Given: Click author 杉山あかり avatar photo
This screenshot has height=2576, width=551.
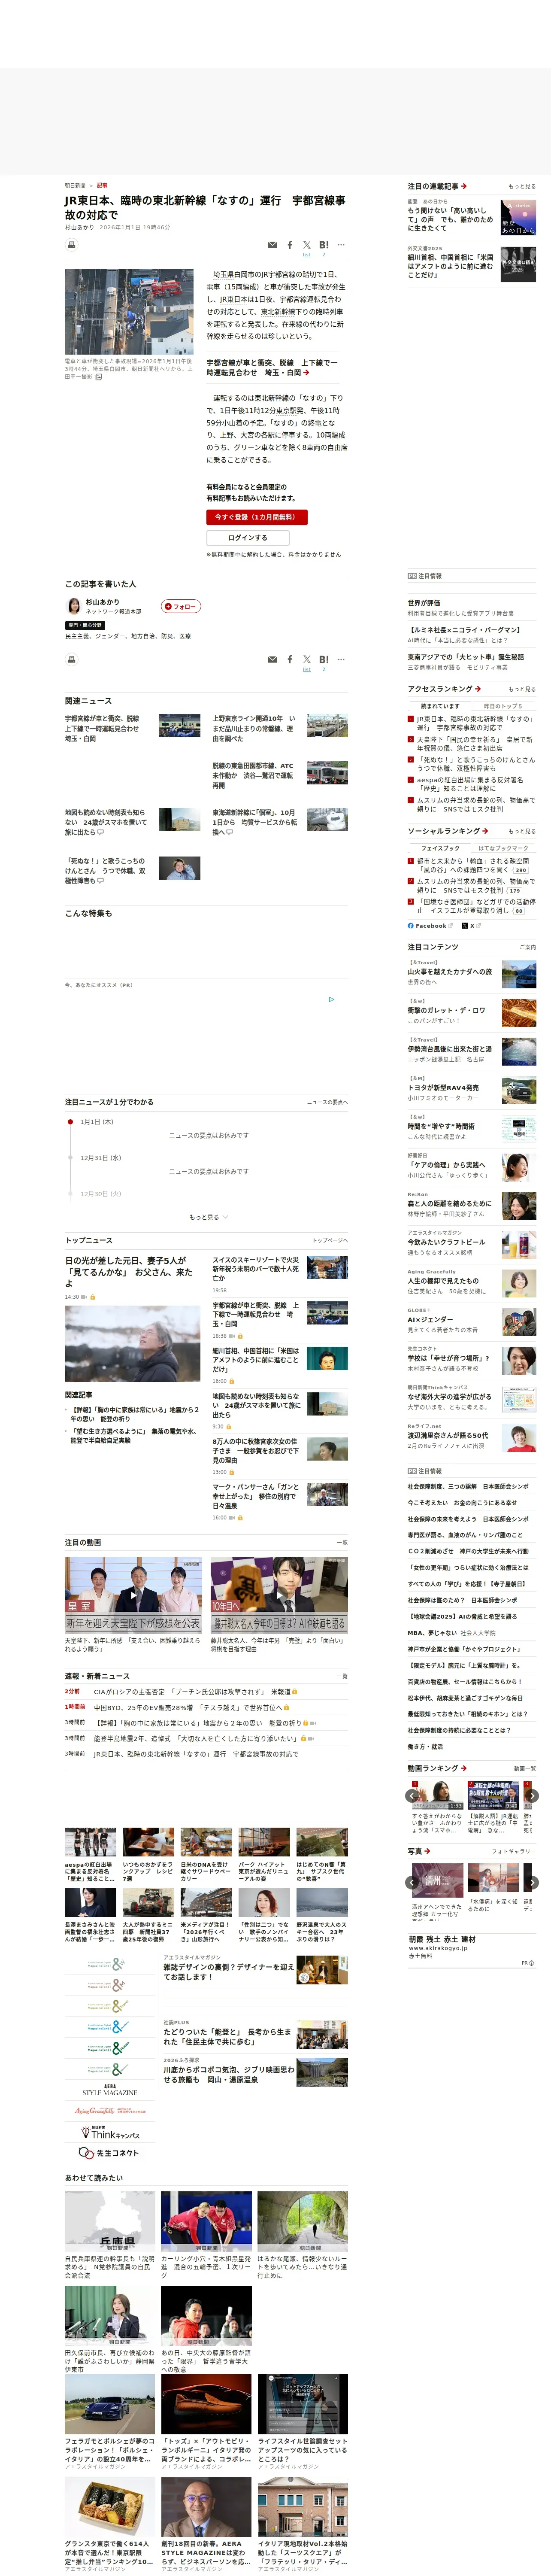Looking at the screenshot, I should click(73, 606).
